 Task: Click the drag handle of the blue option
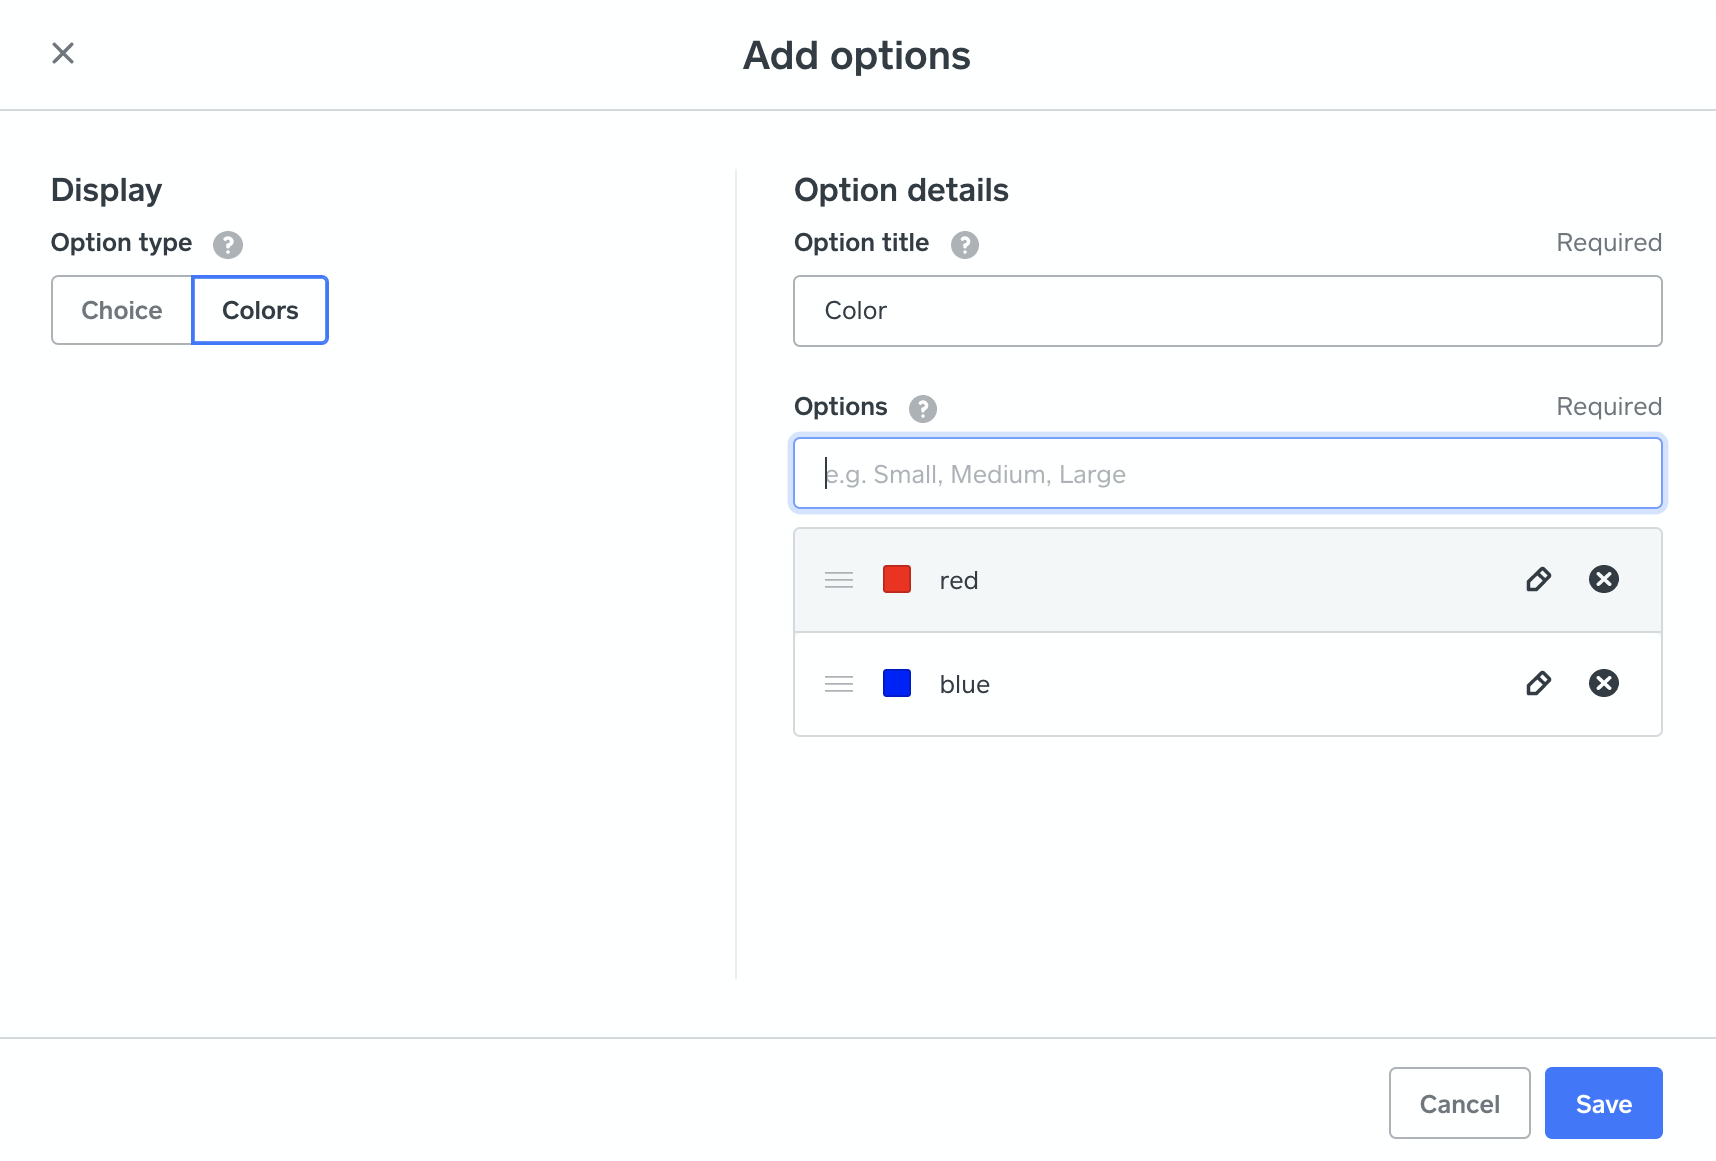(839, 684)
